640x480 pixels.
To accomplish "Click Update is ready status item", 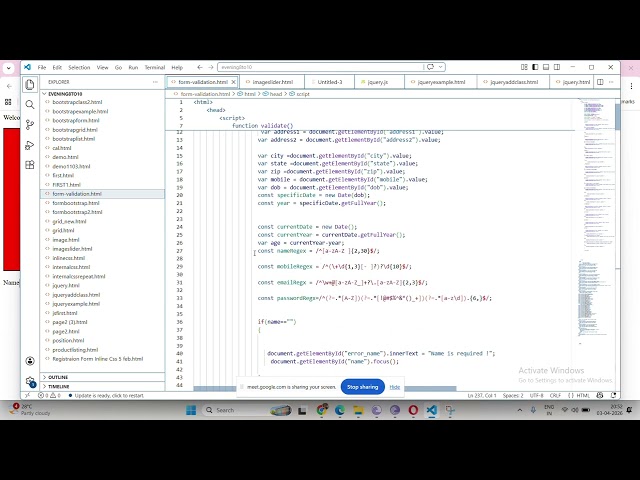I will click(x=106, y=396).
